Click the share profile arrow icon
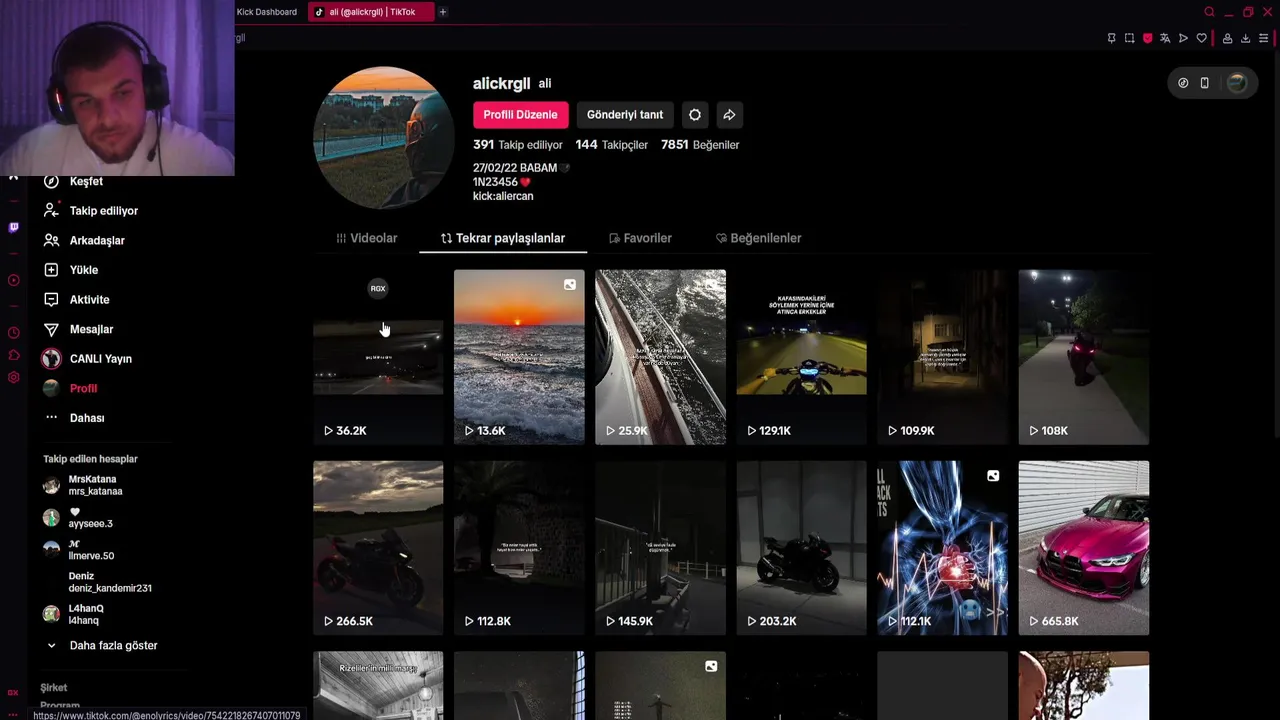 (730, 115)
